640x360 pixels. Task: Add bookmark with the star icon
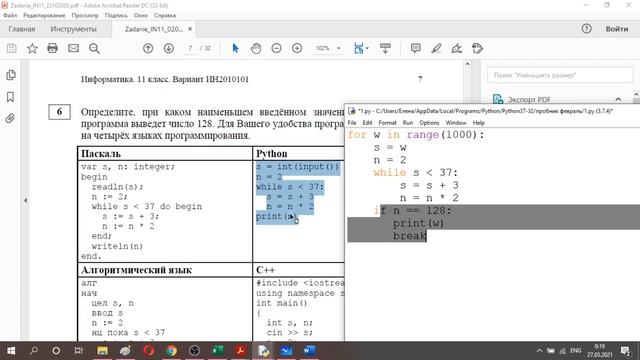[32, 49]
